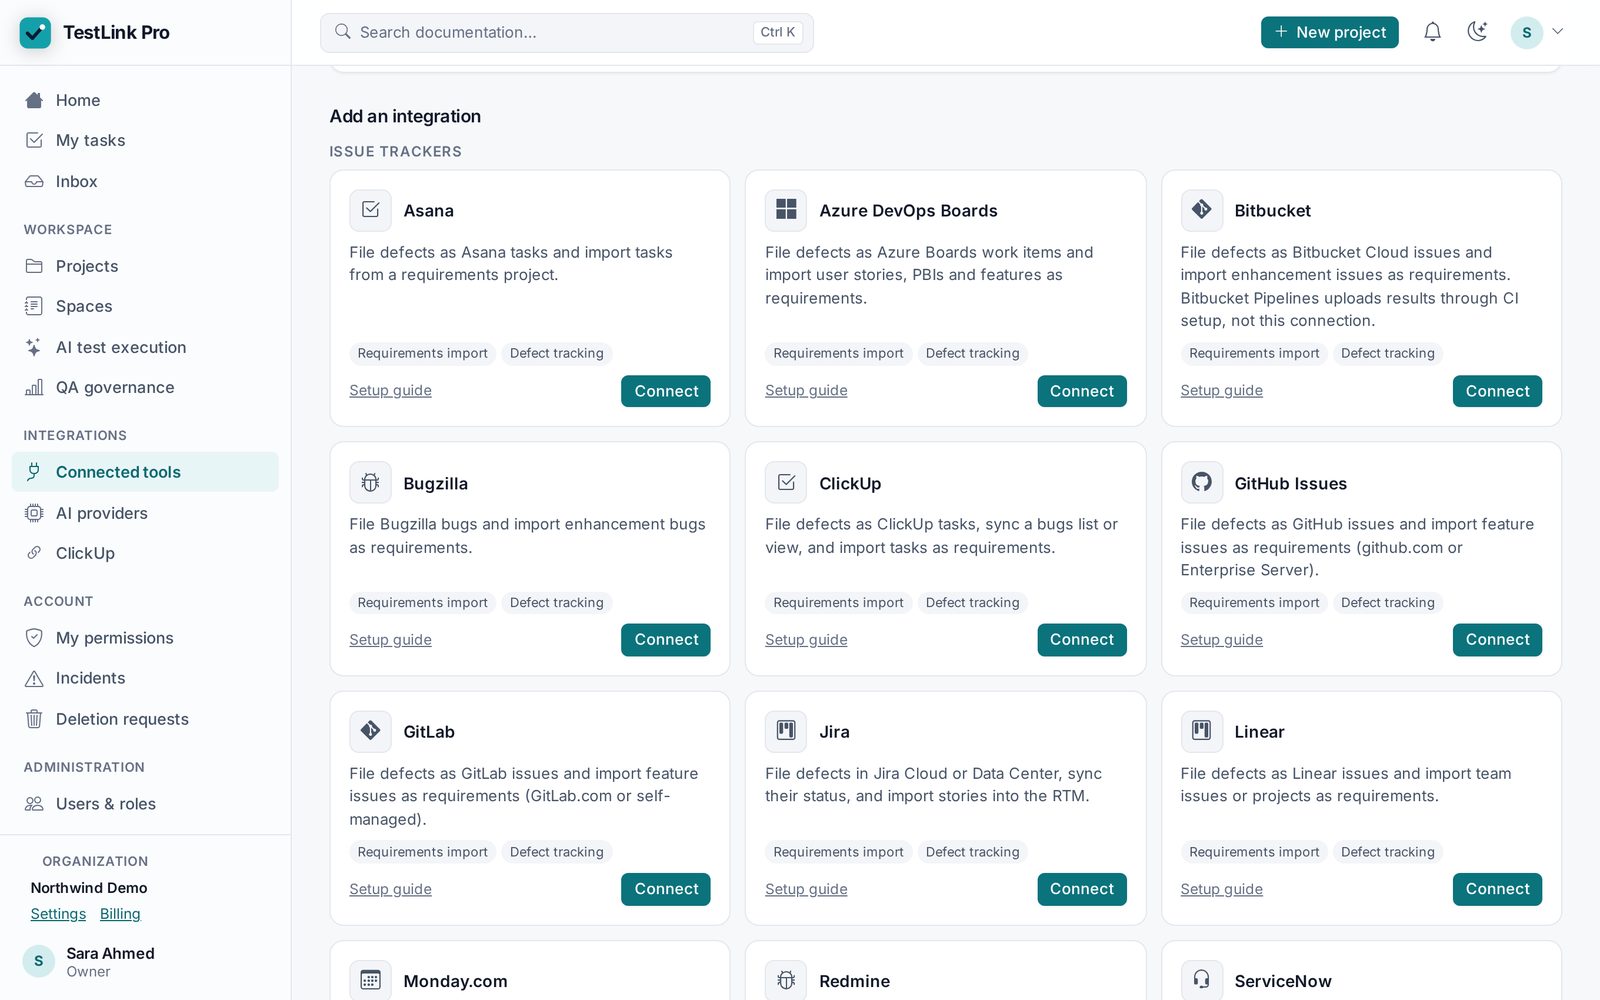Open the Inbox page
1600x1000 pixels.
pyautogui.click(x=145, y=181)
